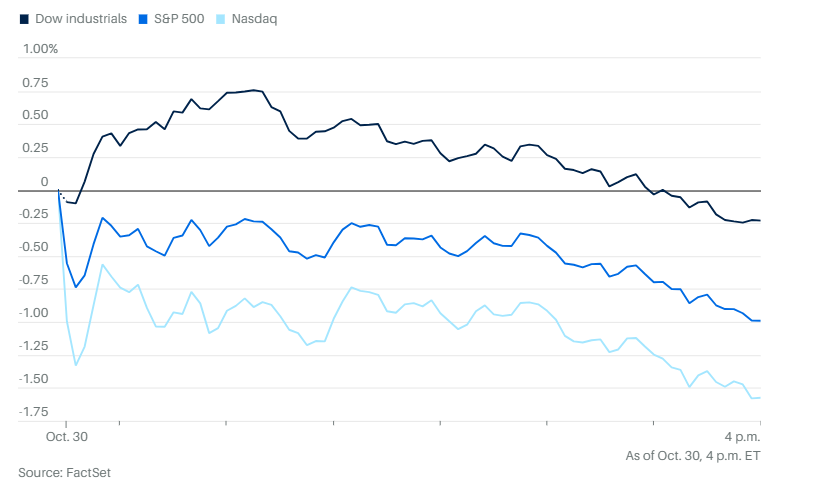Click the Dow industrials dark navy legend swatch
Screen dimensions: 815x497
24,19
